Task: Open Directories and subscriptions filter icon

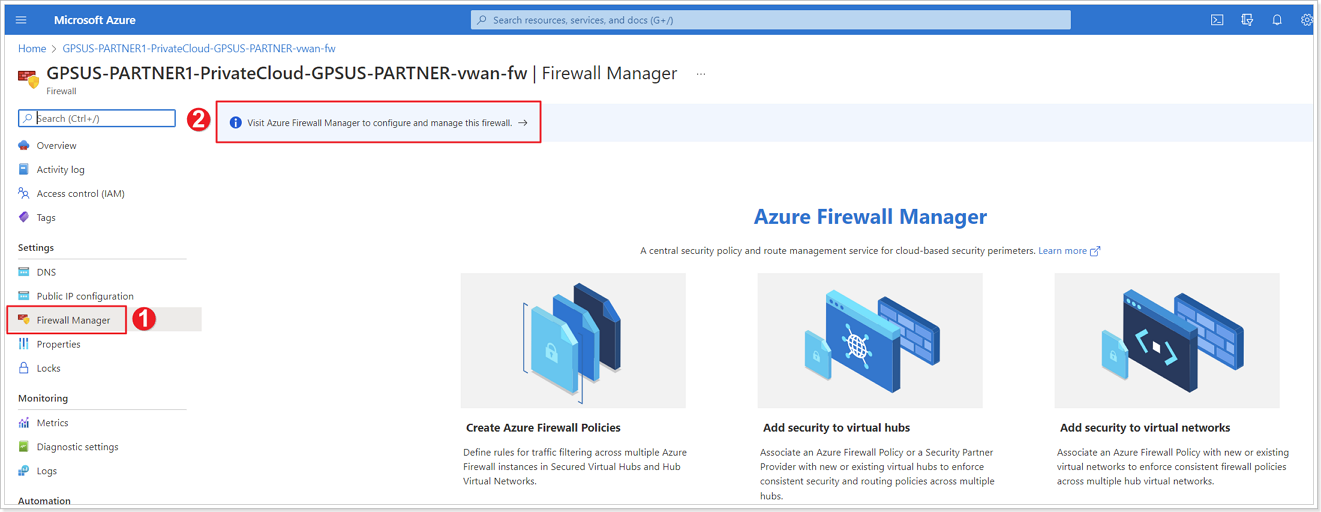Action: 1247,20
